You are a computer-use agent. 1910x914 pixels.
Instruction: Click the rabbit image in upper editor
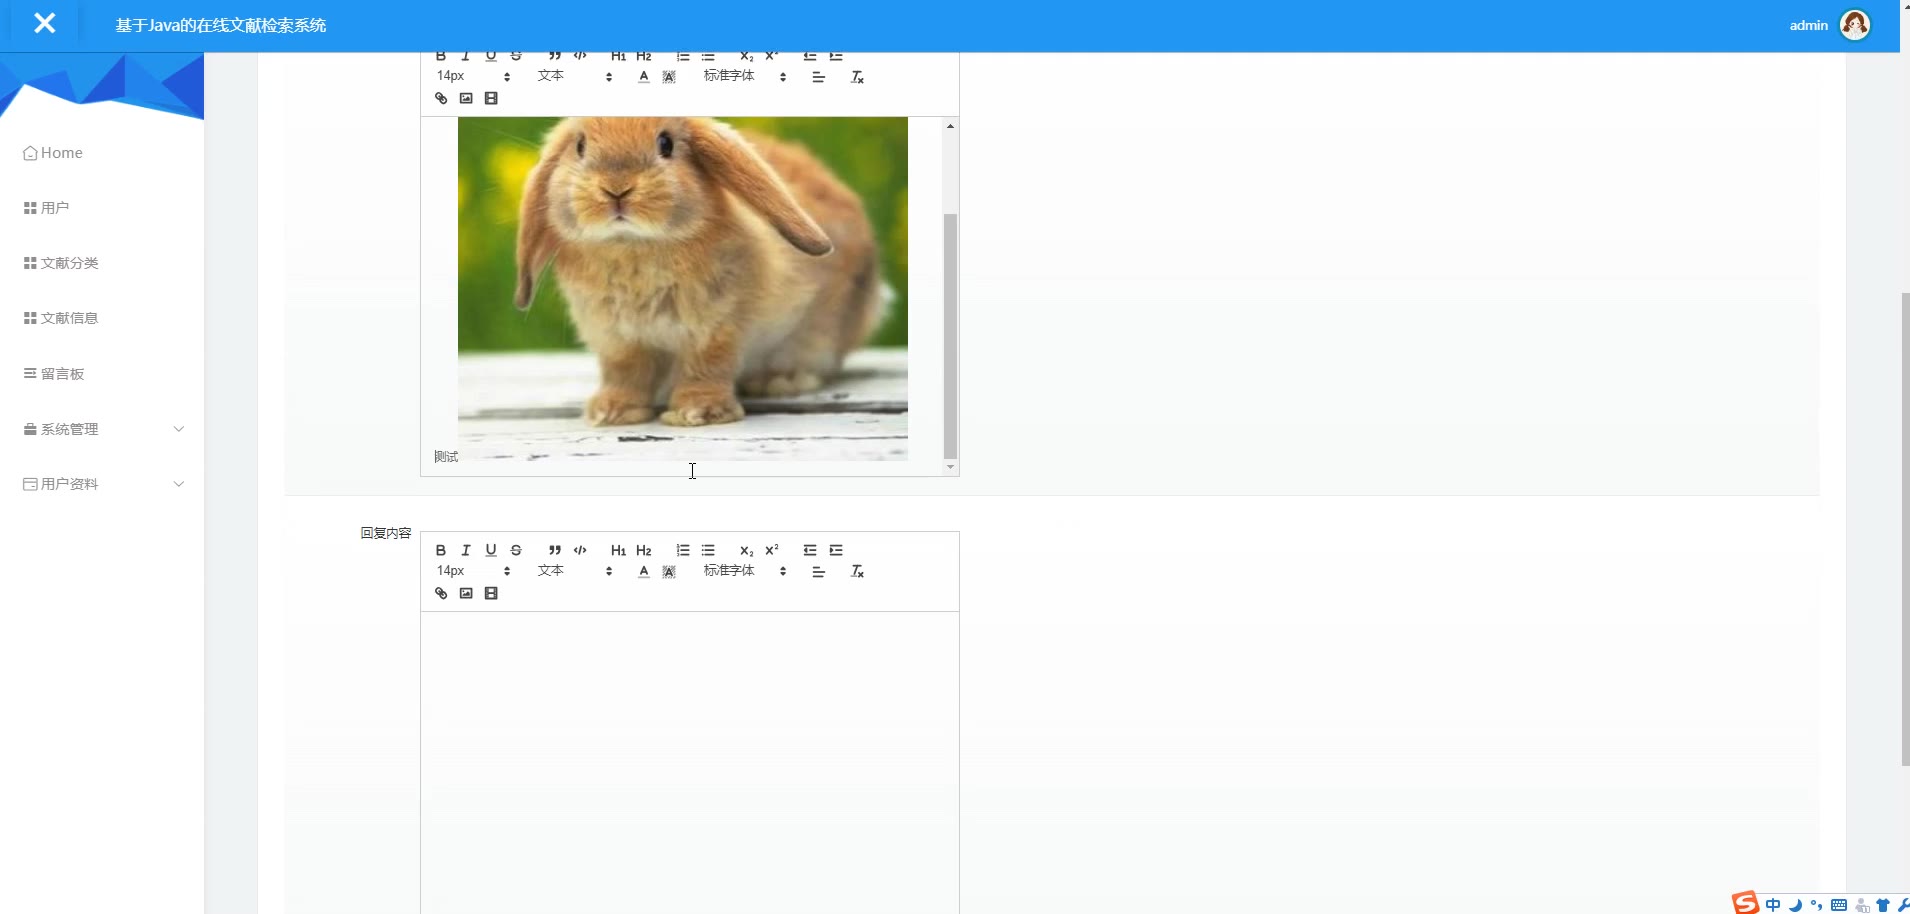[x=683, y=288]
